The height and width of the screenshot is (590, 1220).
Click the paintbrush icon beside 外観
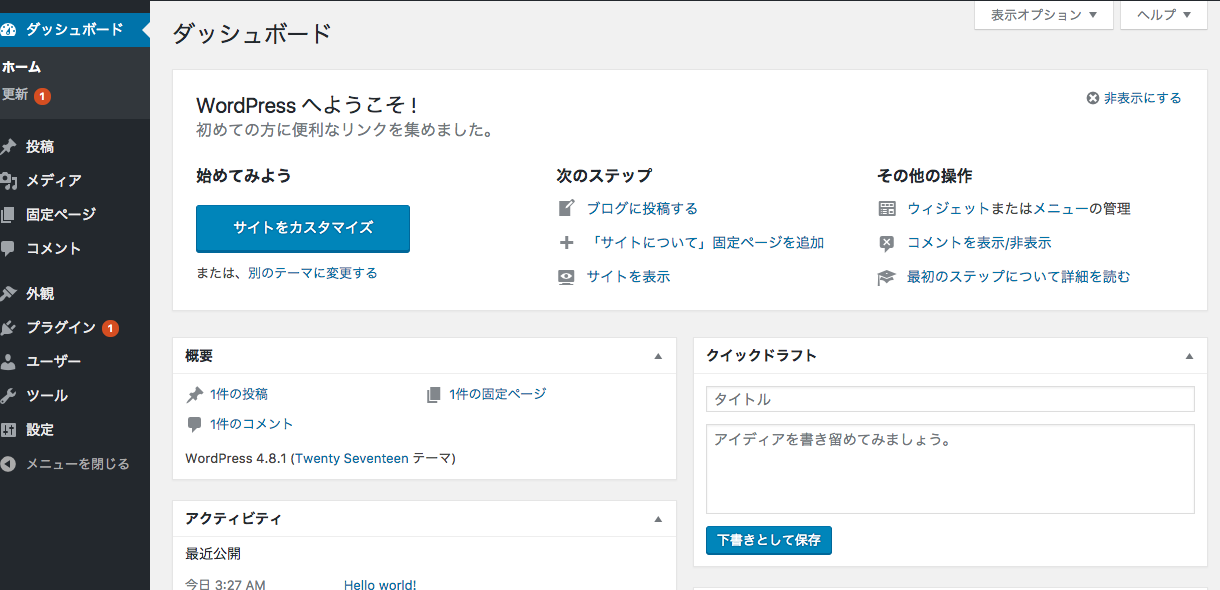pos(8,294)
